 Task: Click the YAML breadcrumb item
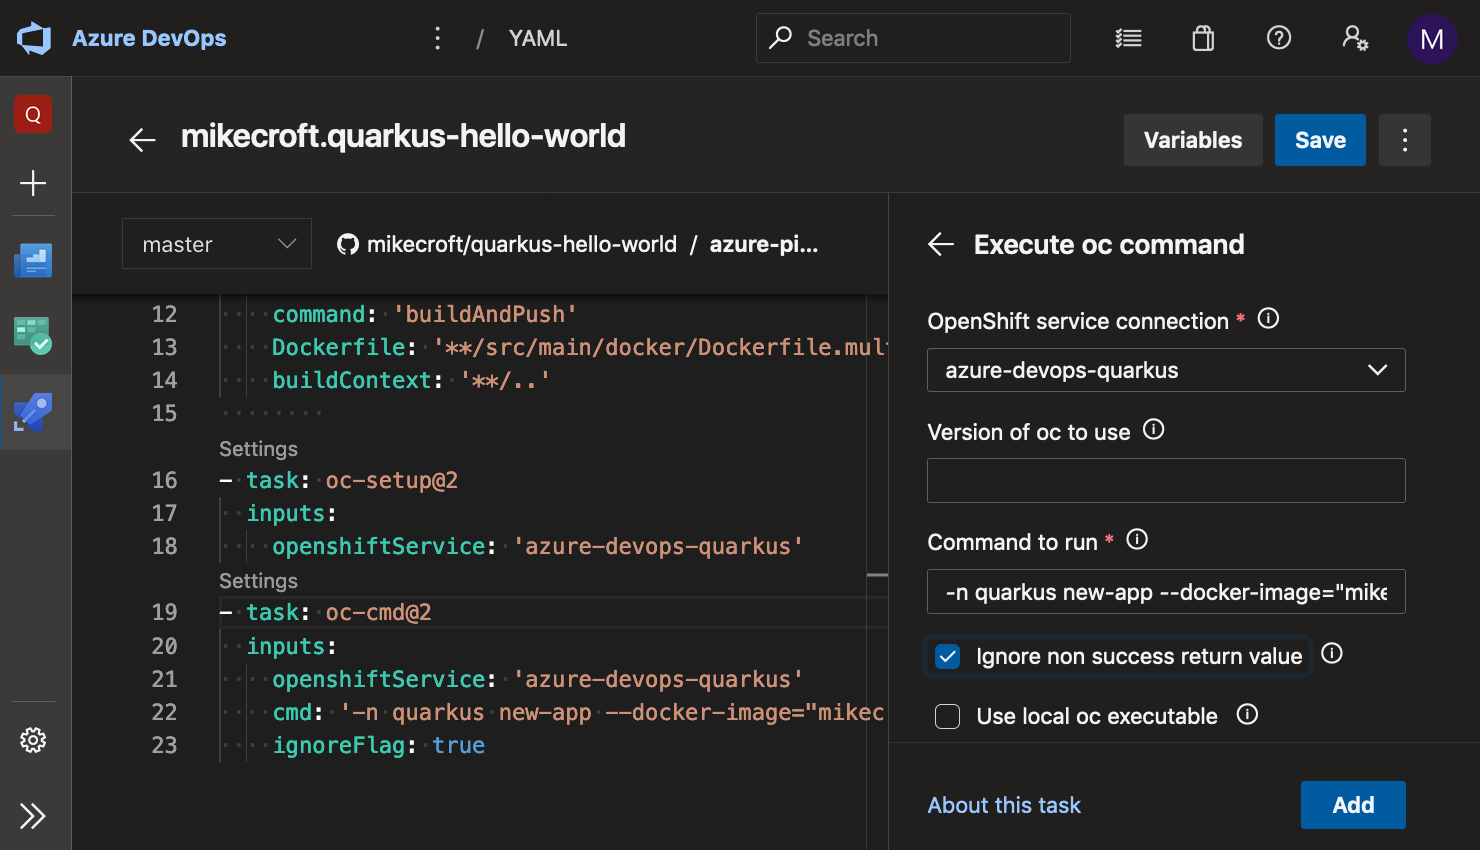click(x=537, y=38)
